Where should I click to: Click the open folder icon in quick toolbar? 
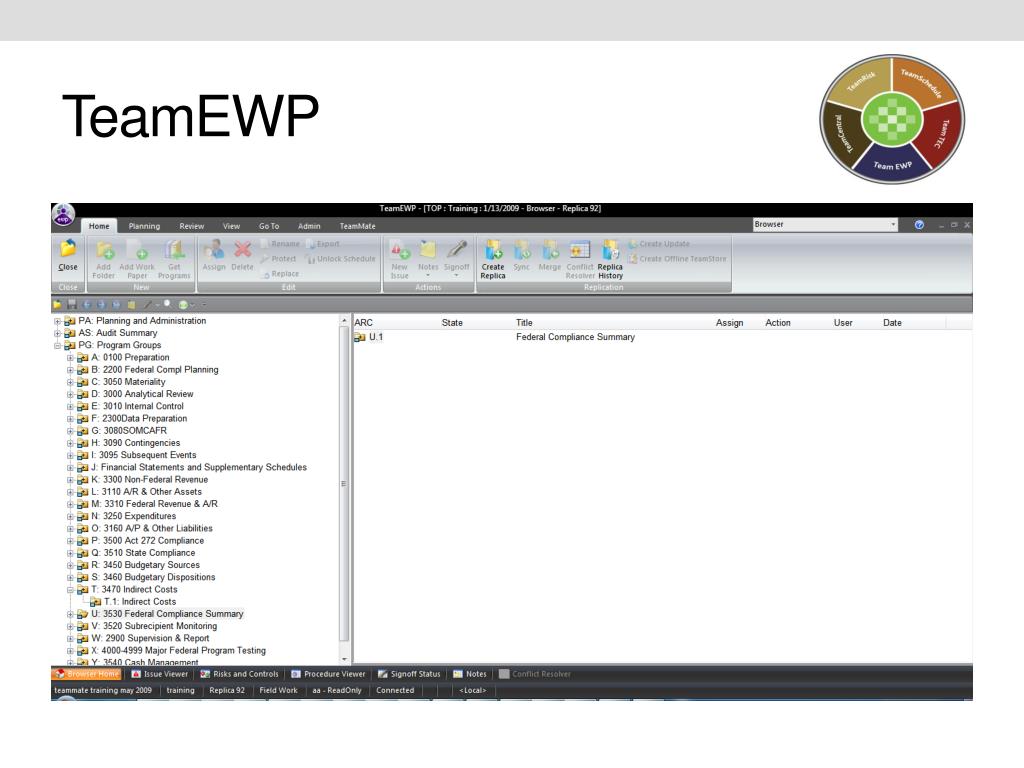57,304
